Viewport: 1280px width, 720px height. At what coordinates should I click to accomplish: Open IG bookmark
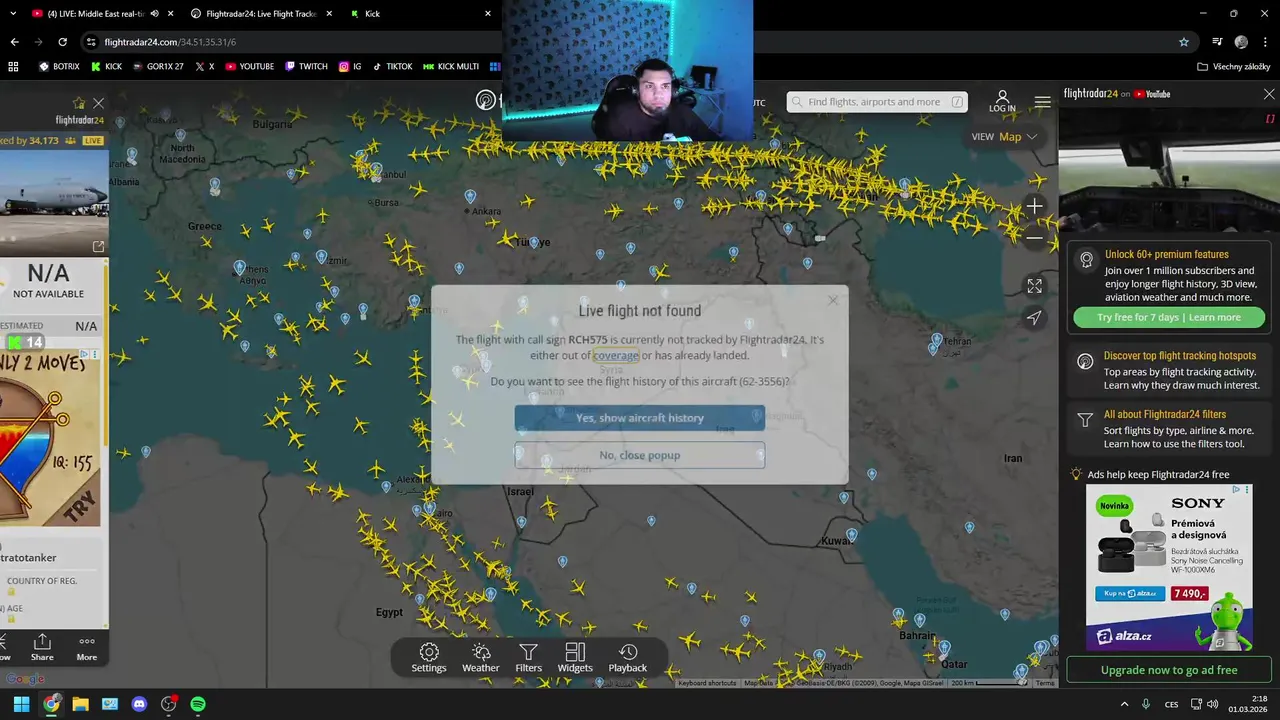tap(350, 66)
